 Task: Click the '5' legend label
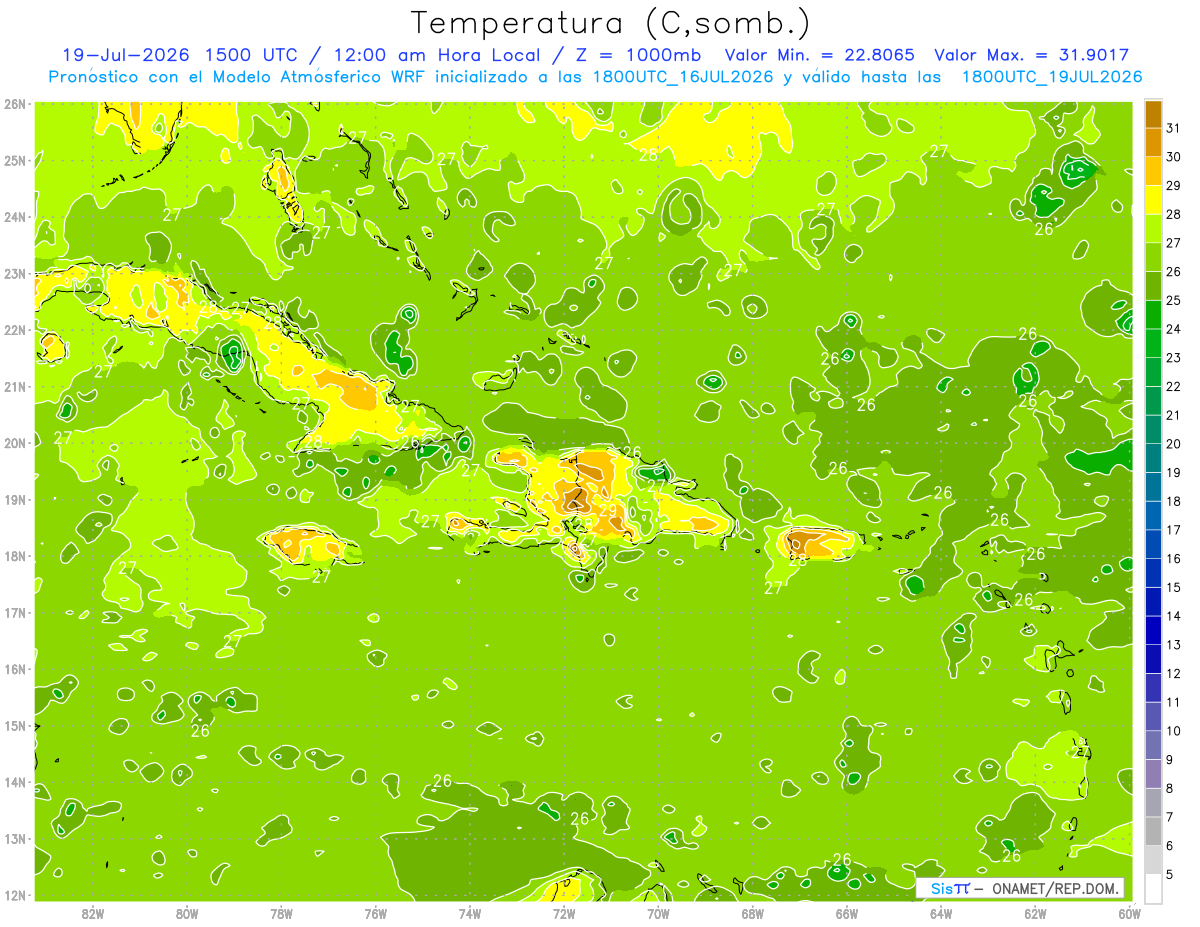coord(1170,875)
